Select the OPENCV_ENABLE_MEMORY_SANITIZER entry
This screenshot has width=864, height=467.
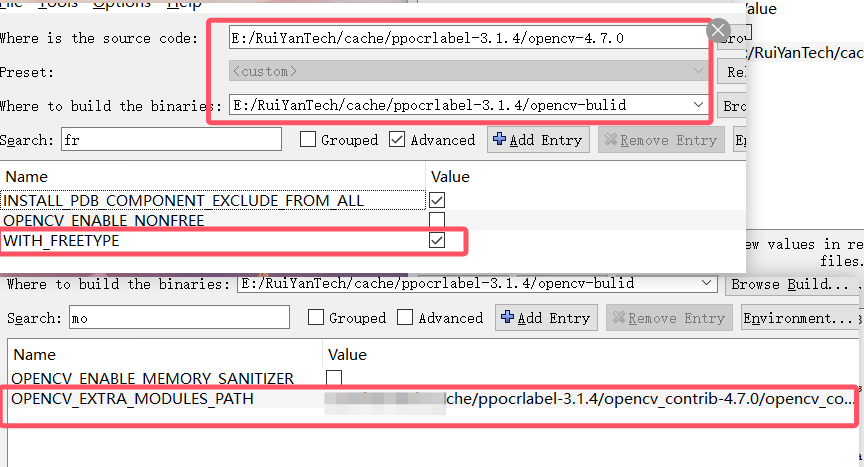[153, 379]
